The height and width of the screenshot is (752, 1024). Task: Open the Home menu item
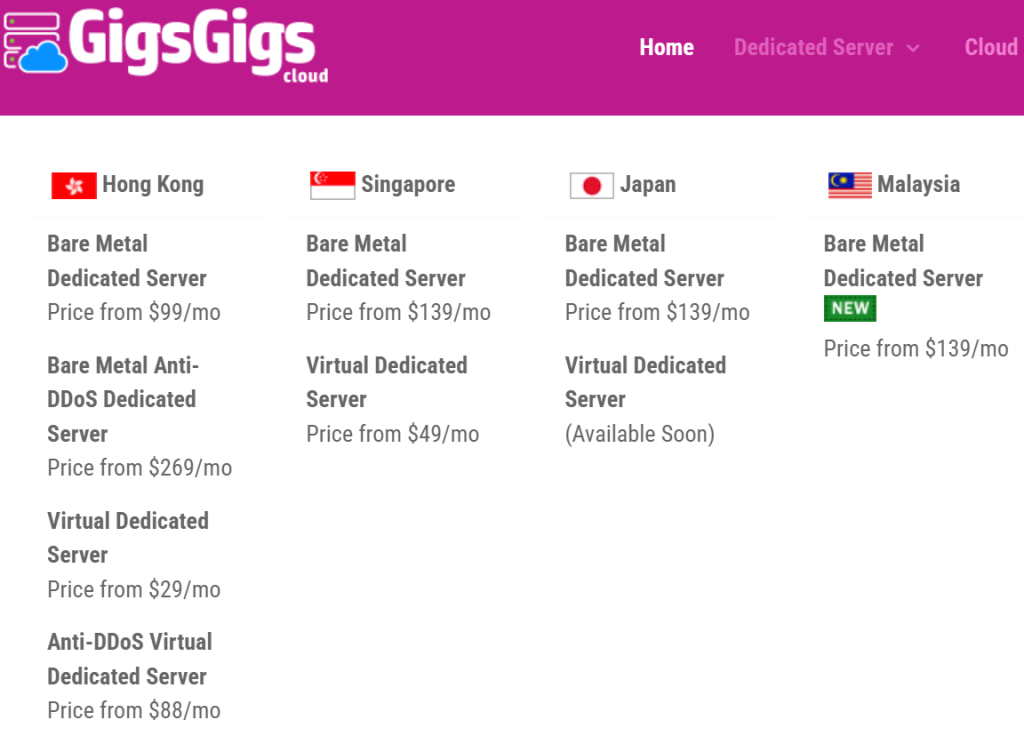[666, 47]
